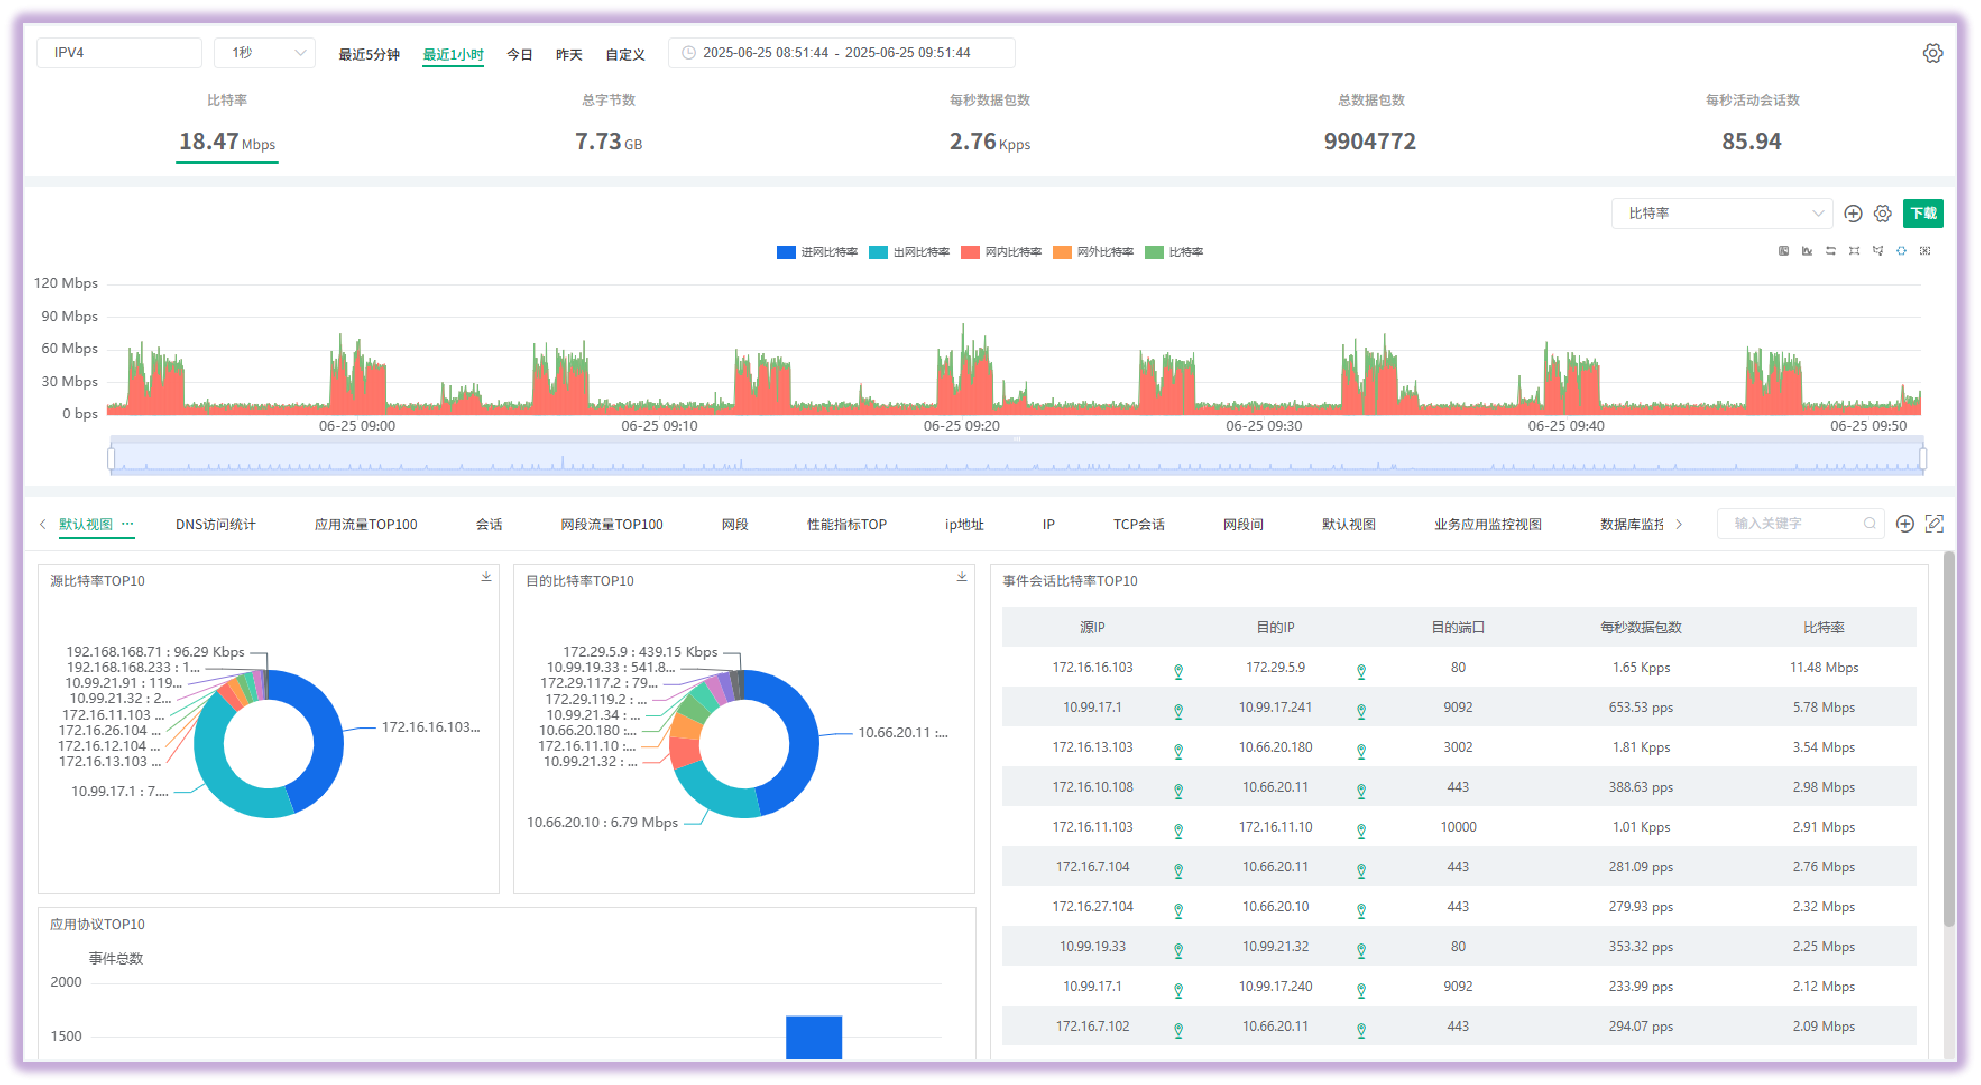Toggle the 出网比特率 legend series
1981x1085 pixels.
pos(910,252)
